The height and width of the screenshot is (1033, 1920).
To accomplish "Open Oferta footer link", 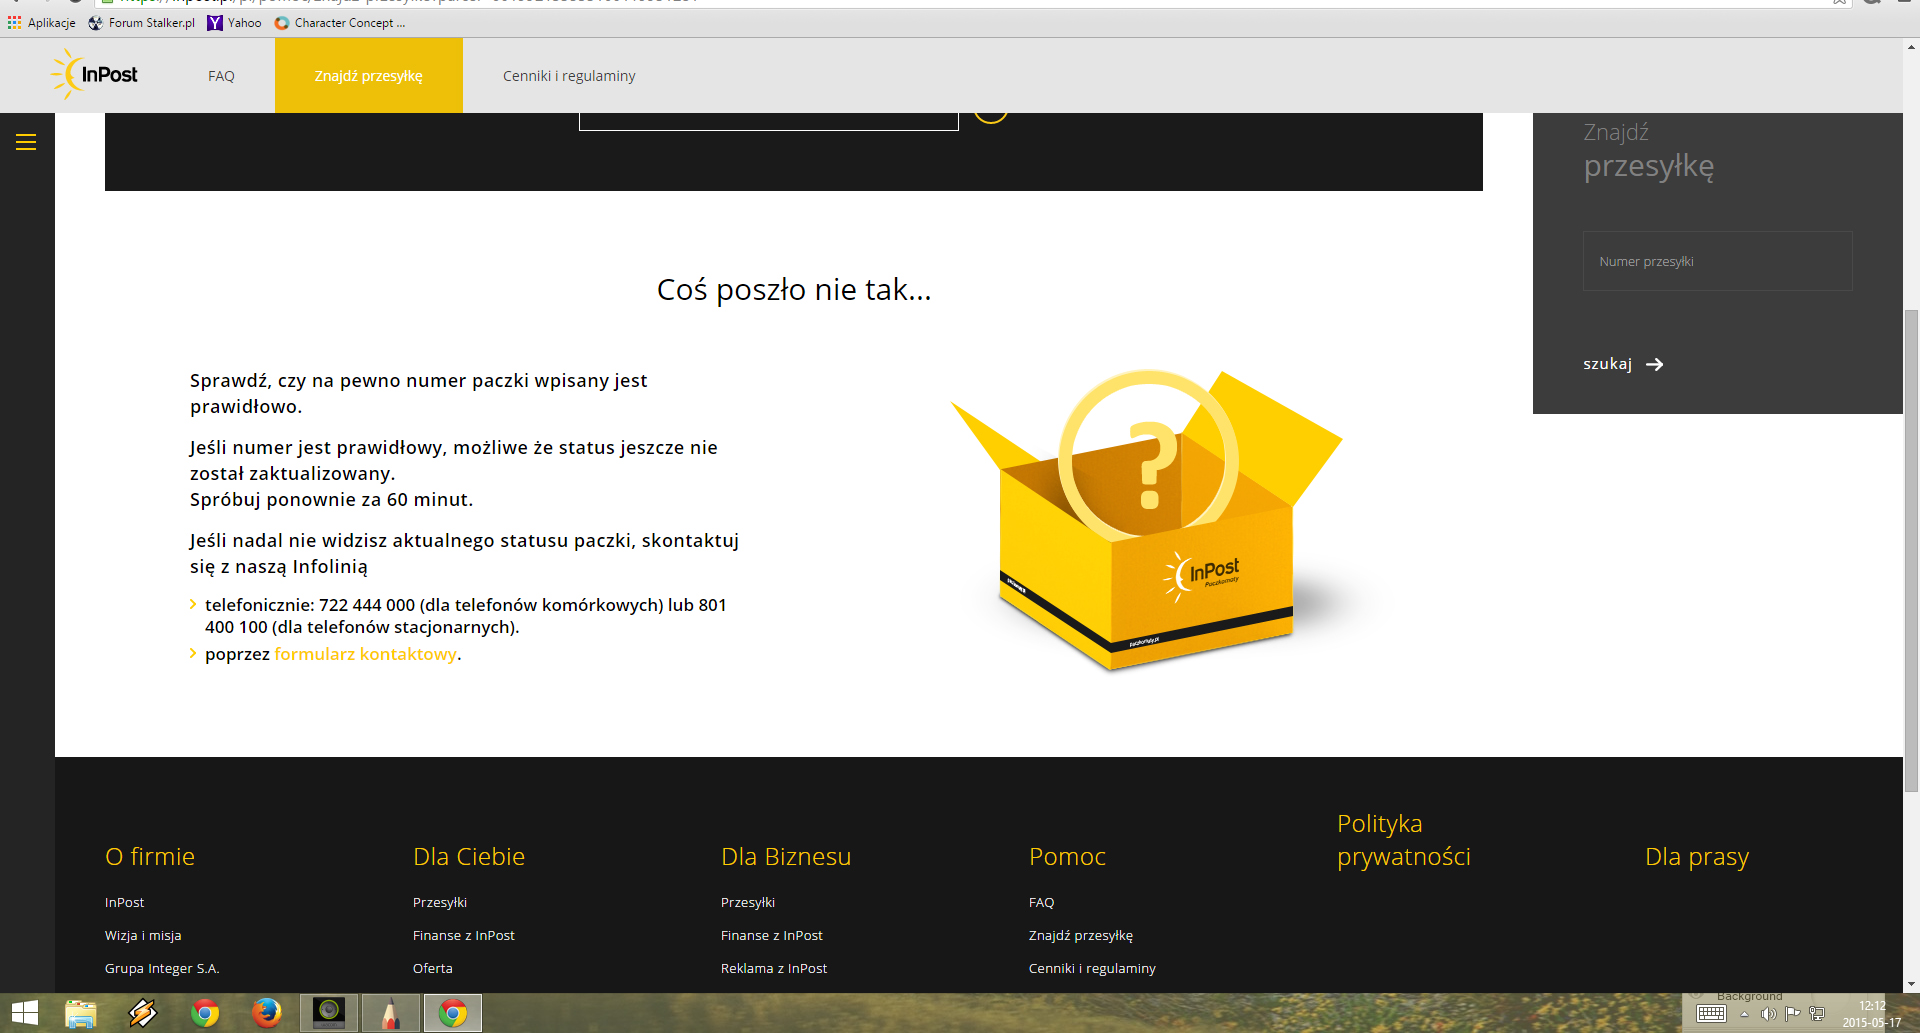I will 433,968.
